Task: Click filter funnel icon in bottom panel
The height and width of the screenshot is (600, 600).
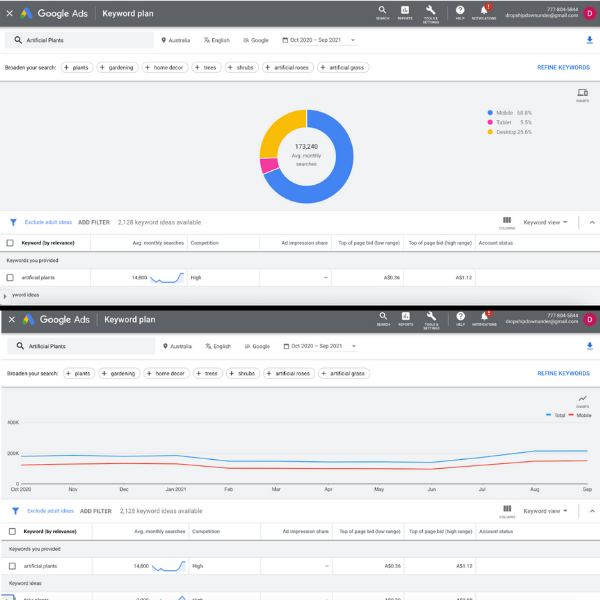Action: [15, 511]
